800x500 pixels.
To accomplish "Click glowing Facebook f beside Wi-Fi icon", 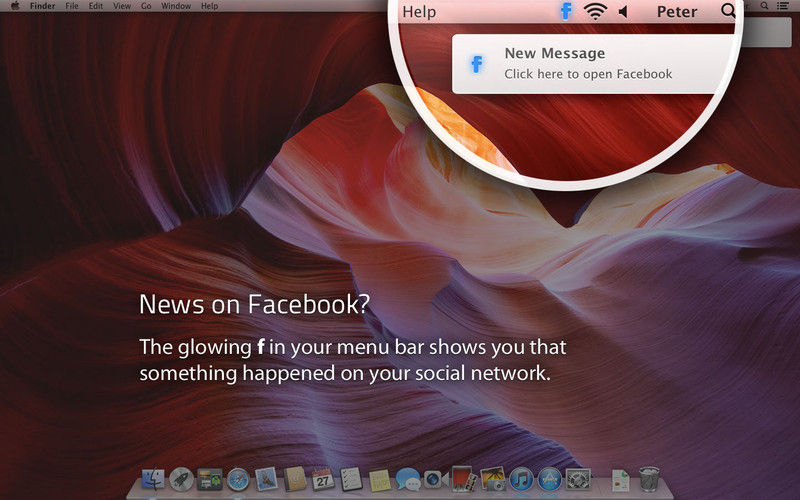I will [565, 11].
